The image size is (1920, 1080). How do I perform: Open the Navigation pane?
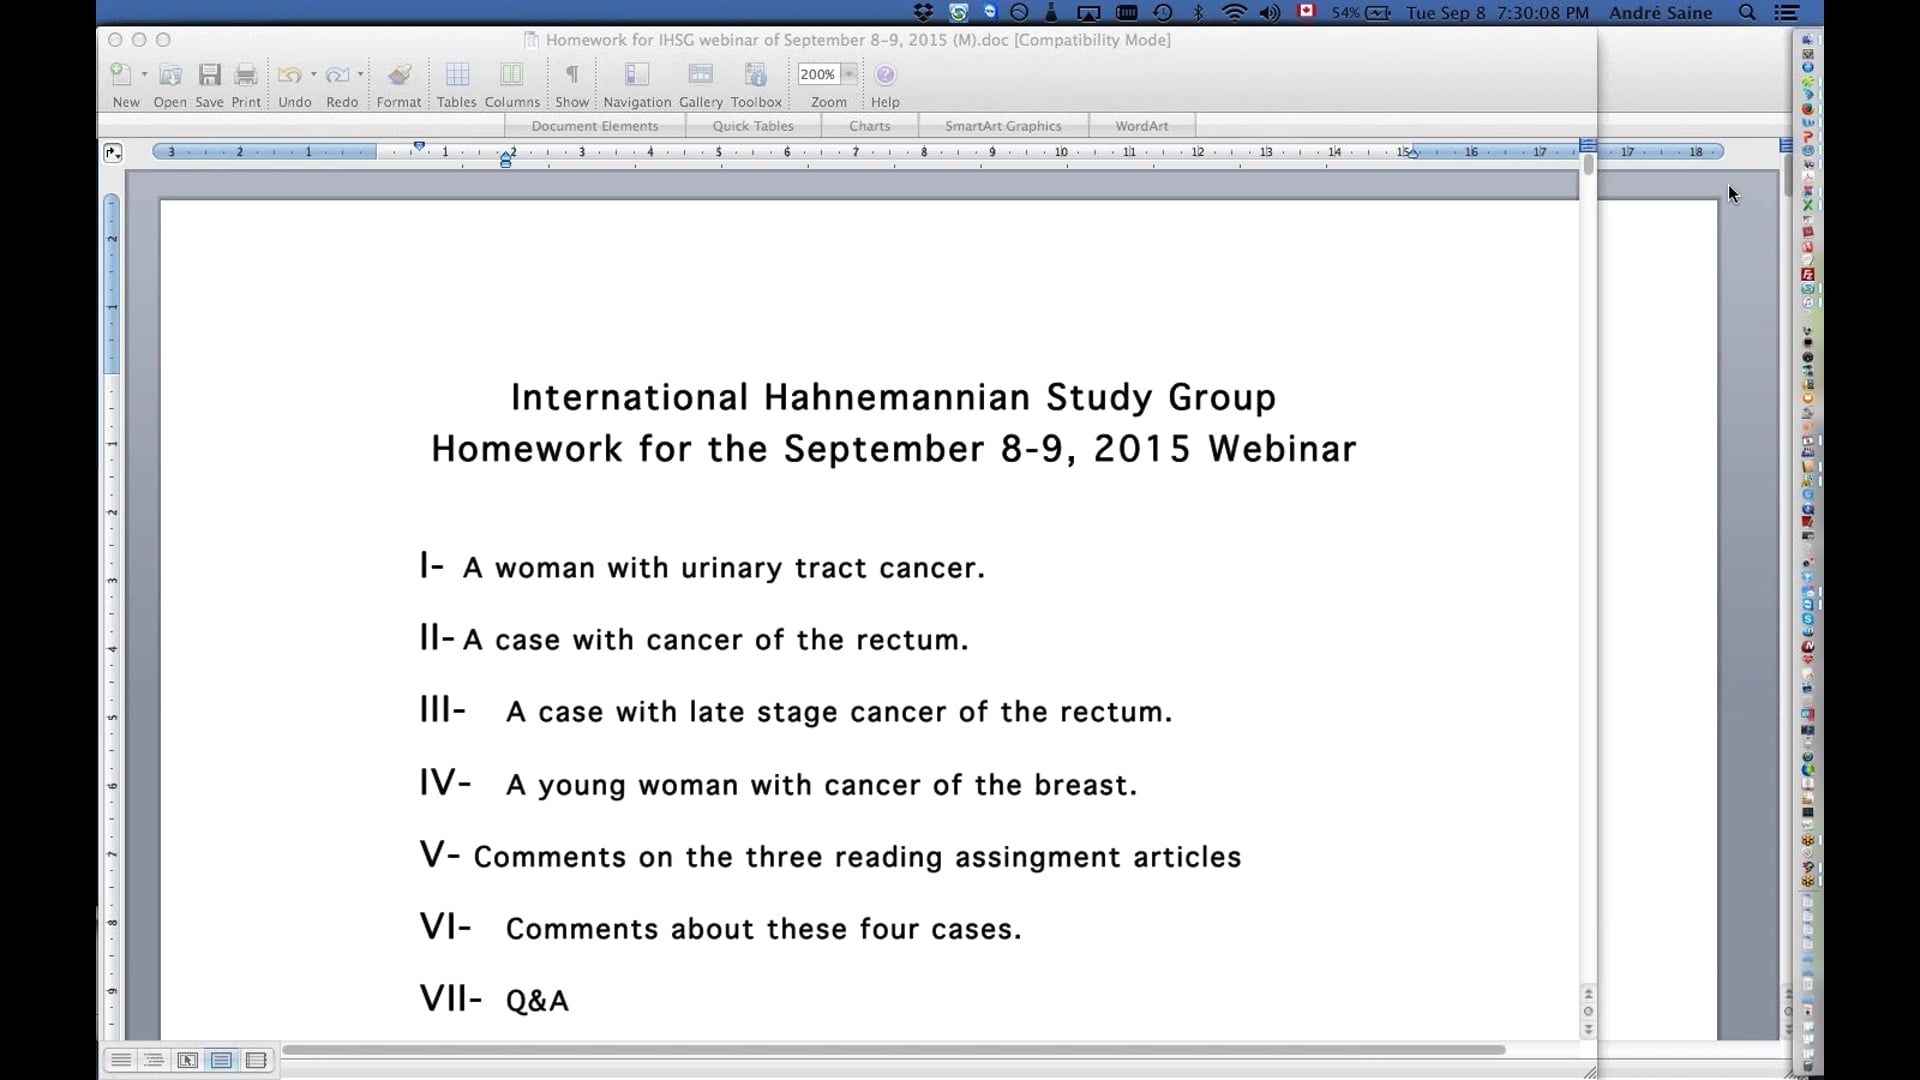coord(637,74)
